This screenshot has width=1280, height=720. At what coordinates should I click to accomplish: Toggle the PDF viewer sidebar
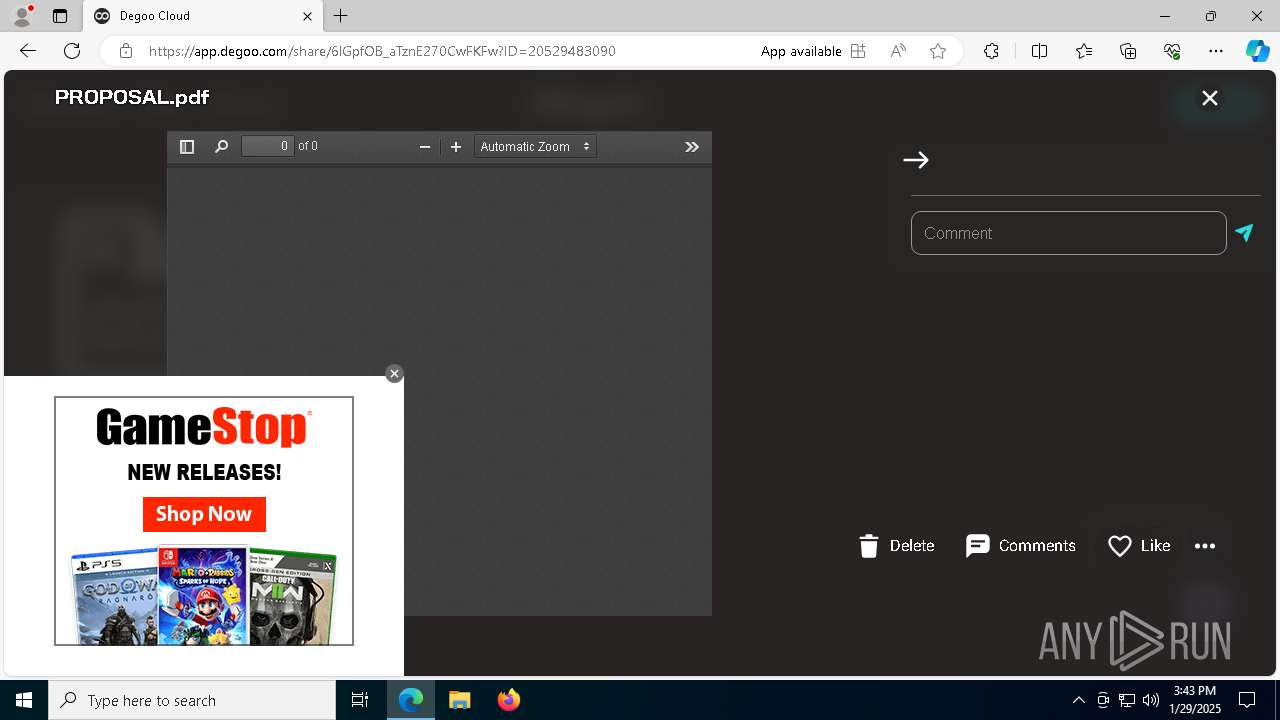[x=186, y=147]
